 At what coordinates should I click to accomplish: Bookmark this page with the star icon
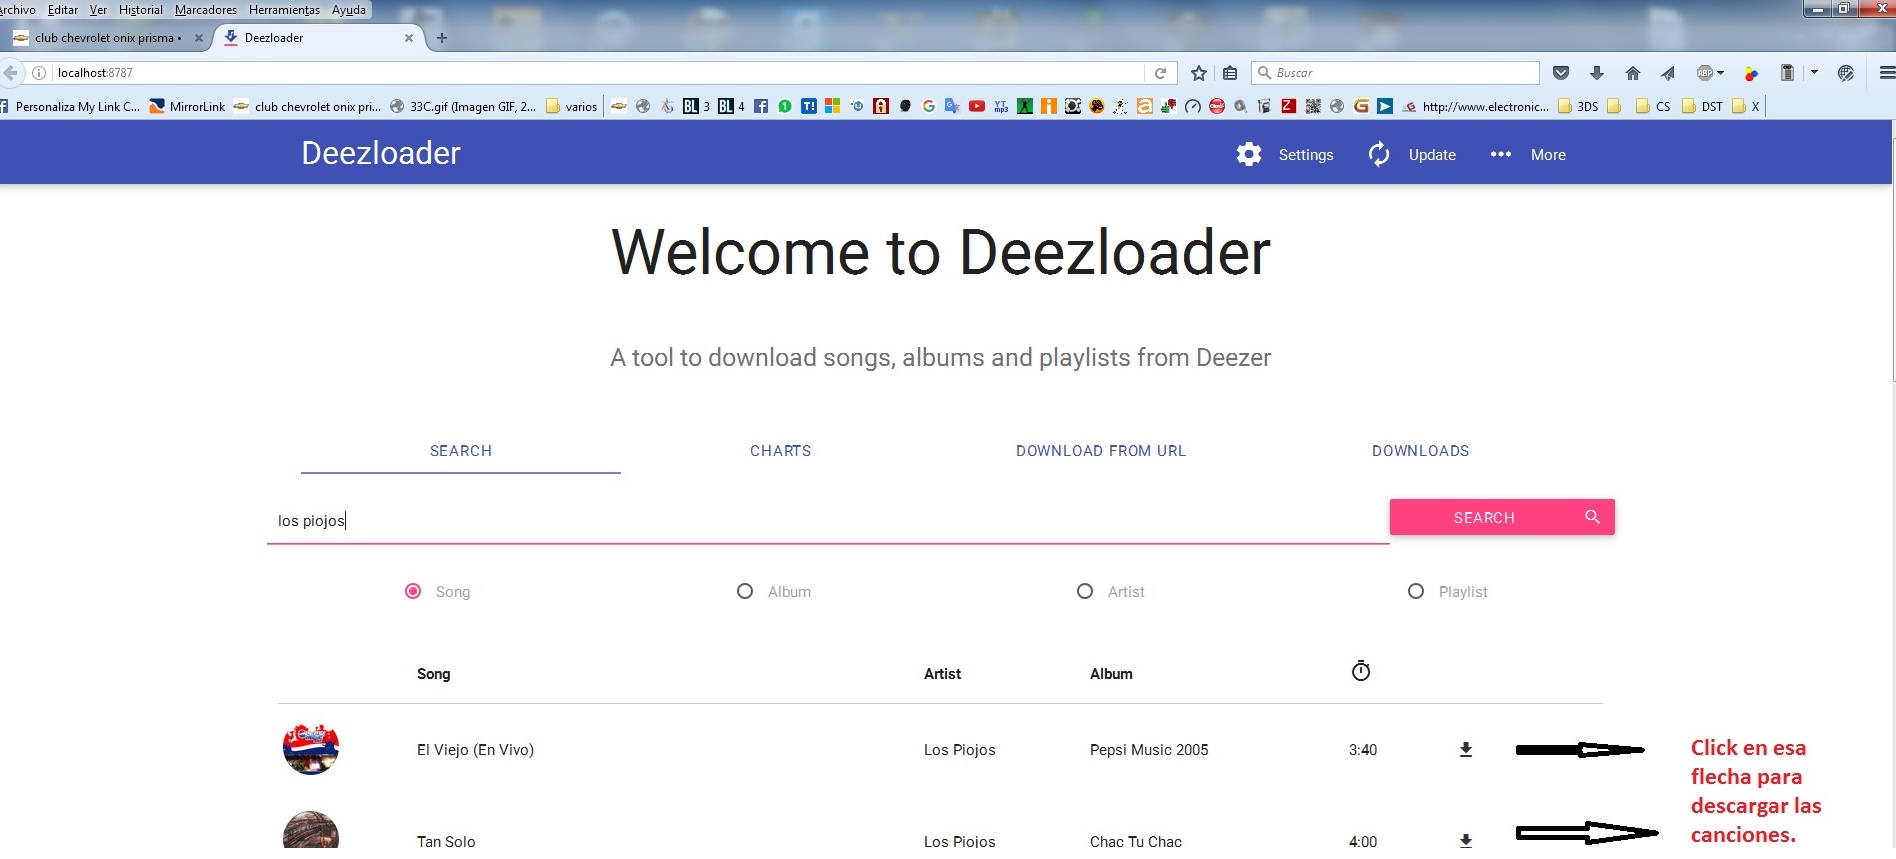[1199, 73]
